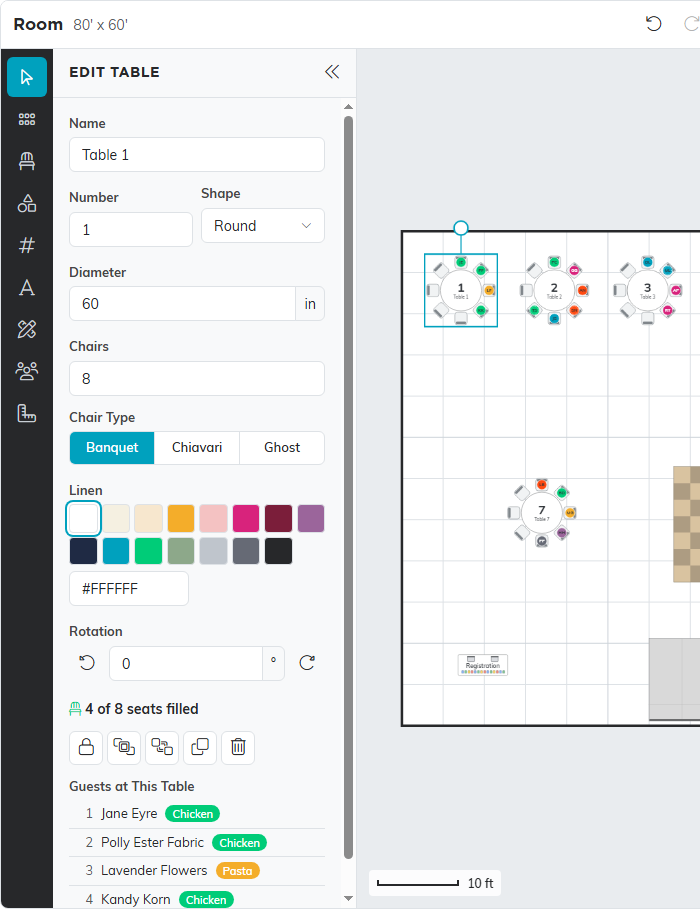
Task: Select the purple linen swatch
Action: tap(311, 518)
